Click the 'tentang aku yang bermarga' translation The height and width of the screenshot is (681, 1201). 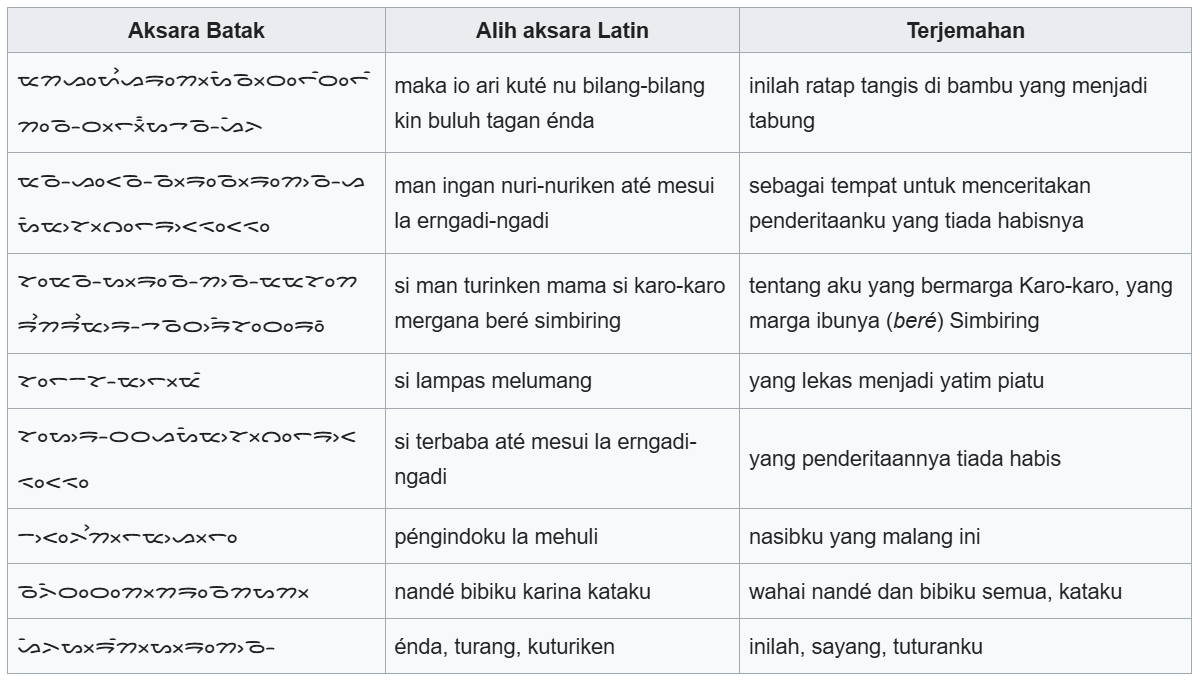[x=959, y=303]
